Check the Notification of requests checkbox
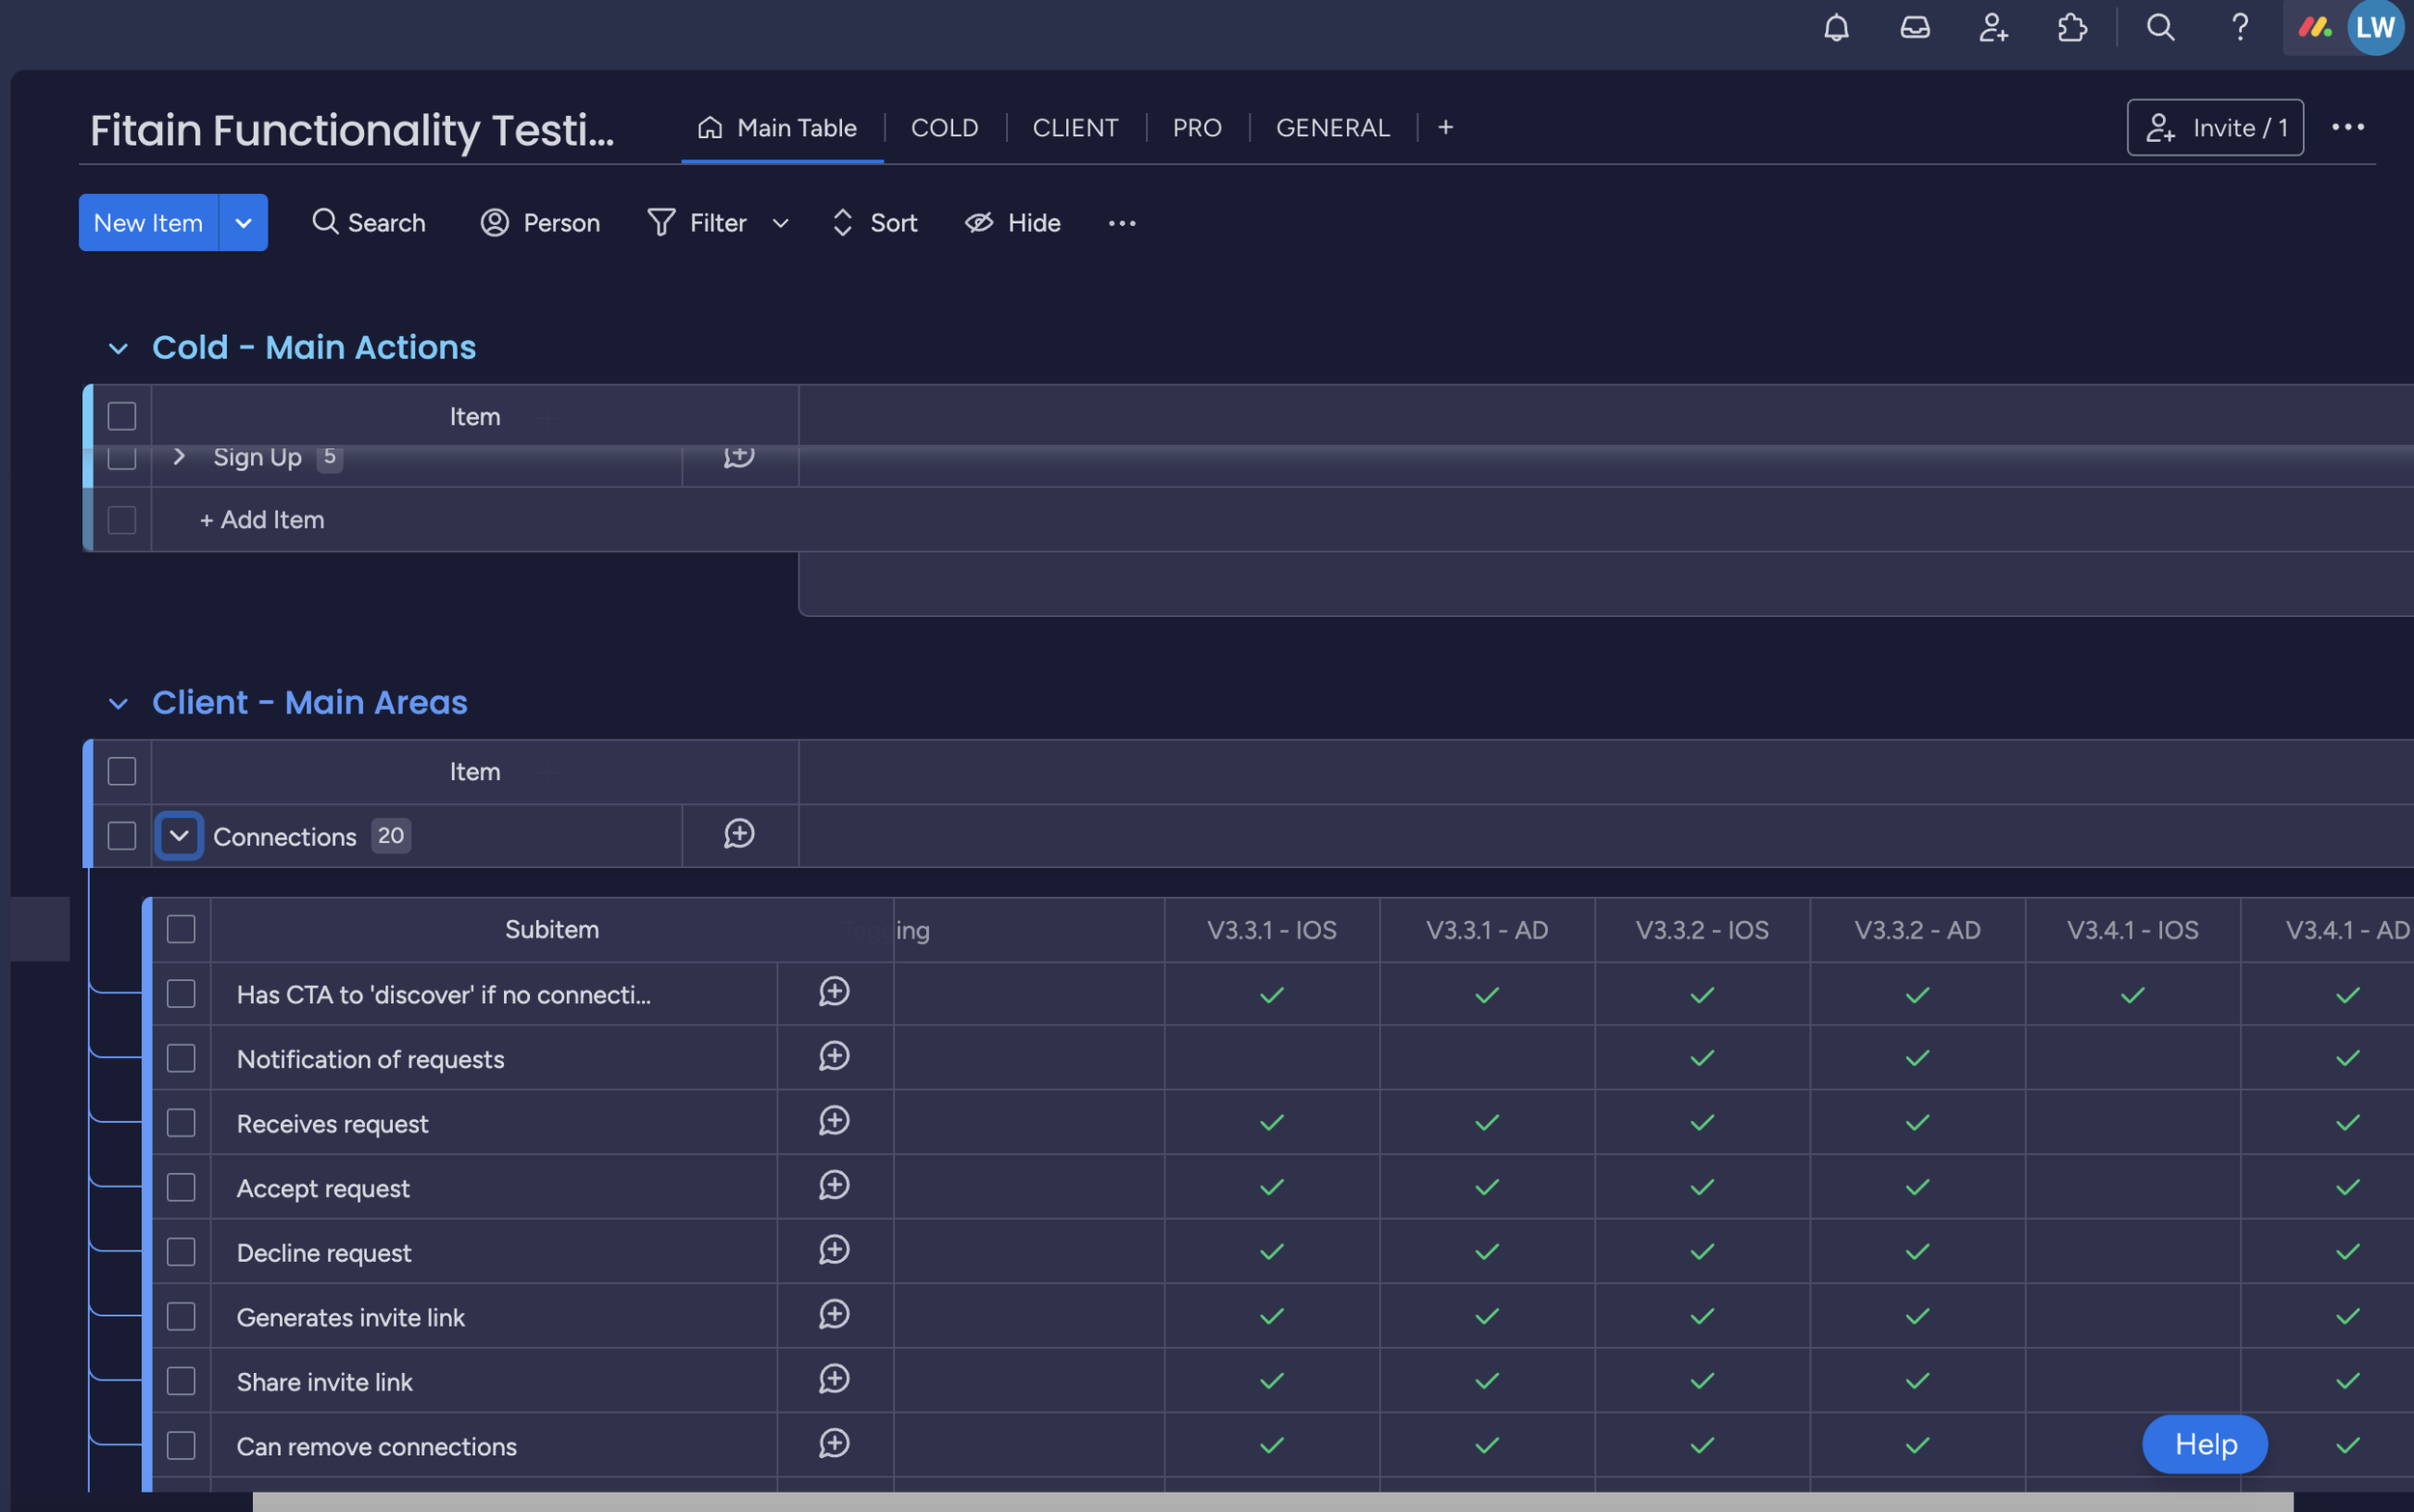The height and width of the screenshot is (1512, 2414). point(181,1058)
